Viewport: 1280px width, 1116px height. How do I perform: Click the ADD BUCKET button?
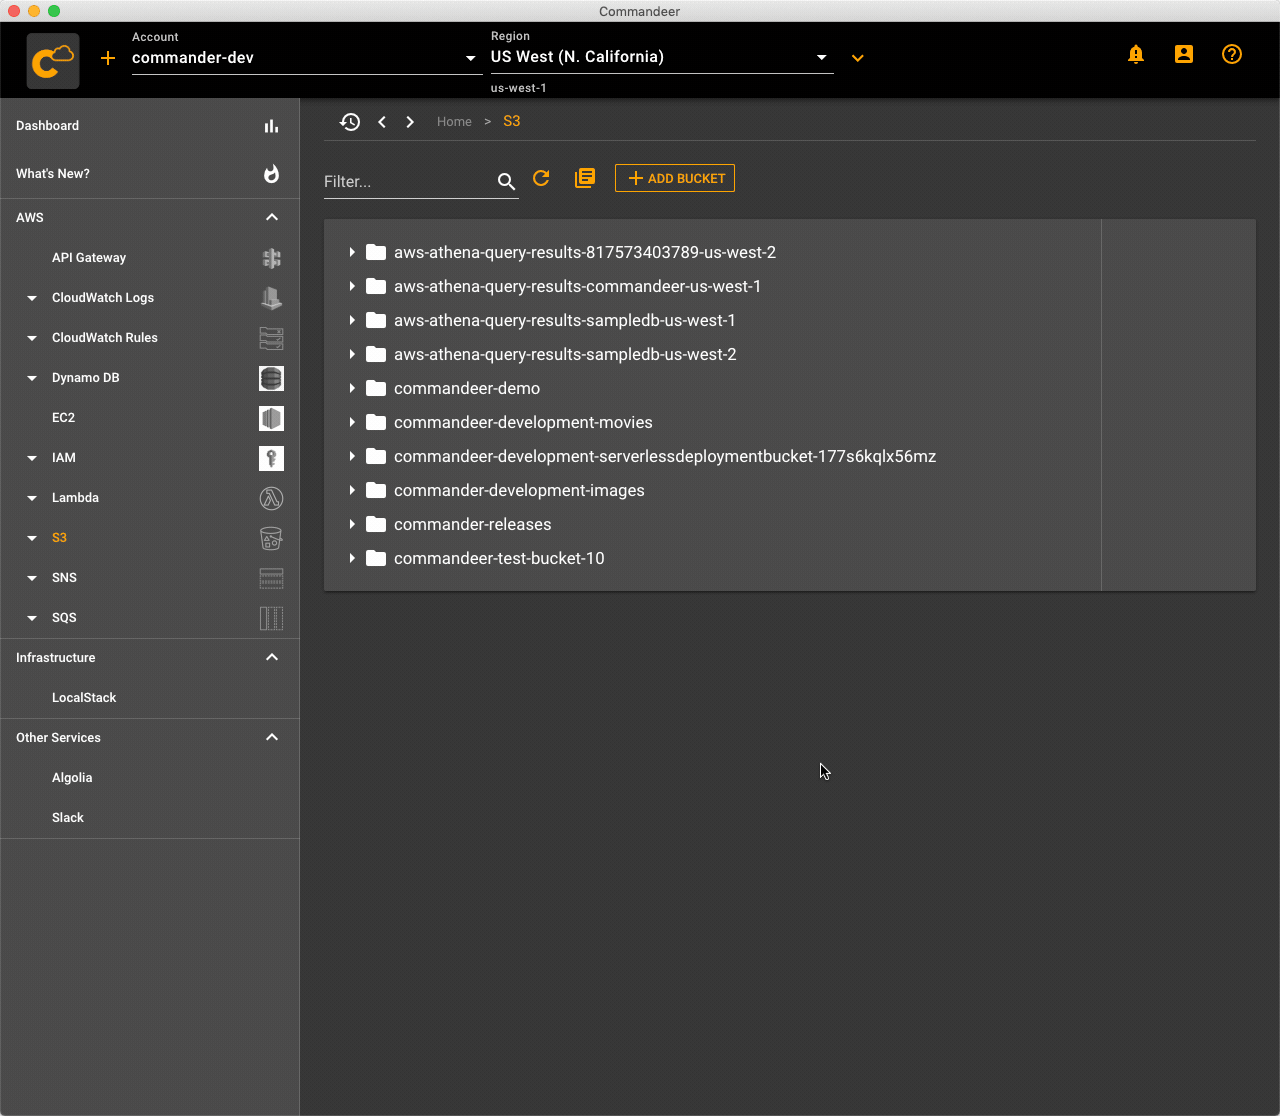point(675,178)
